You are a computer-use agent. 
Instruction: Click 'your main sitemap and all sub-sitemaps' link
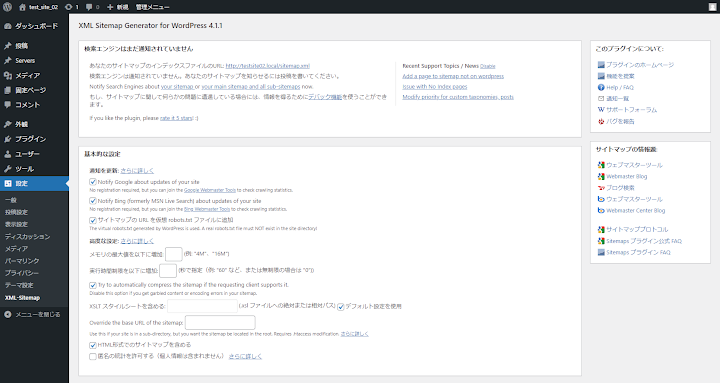251,86
